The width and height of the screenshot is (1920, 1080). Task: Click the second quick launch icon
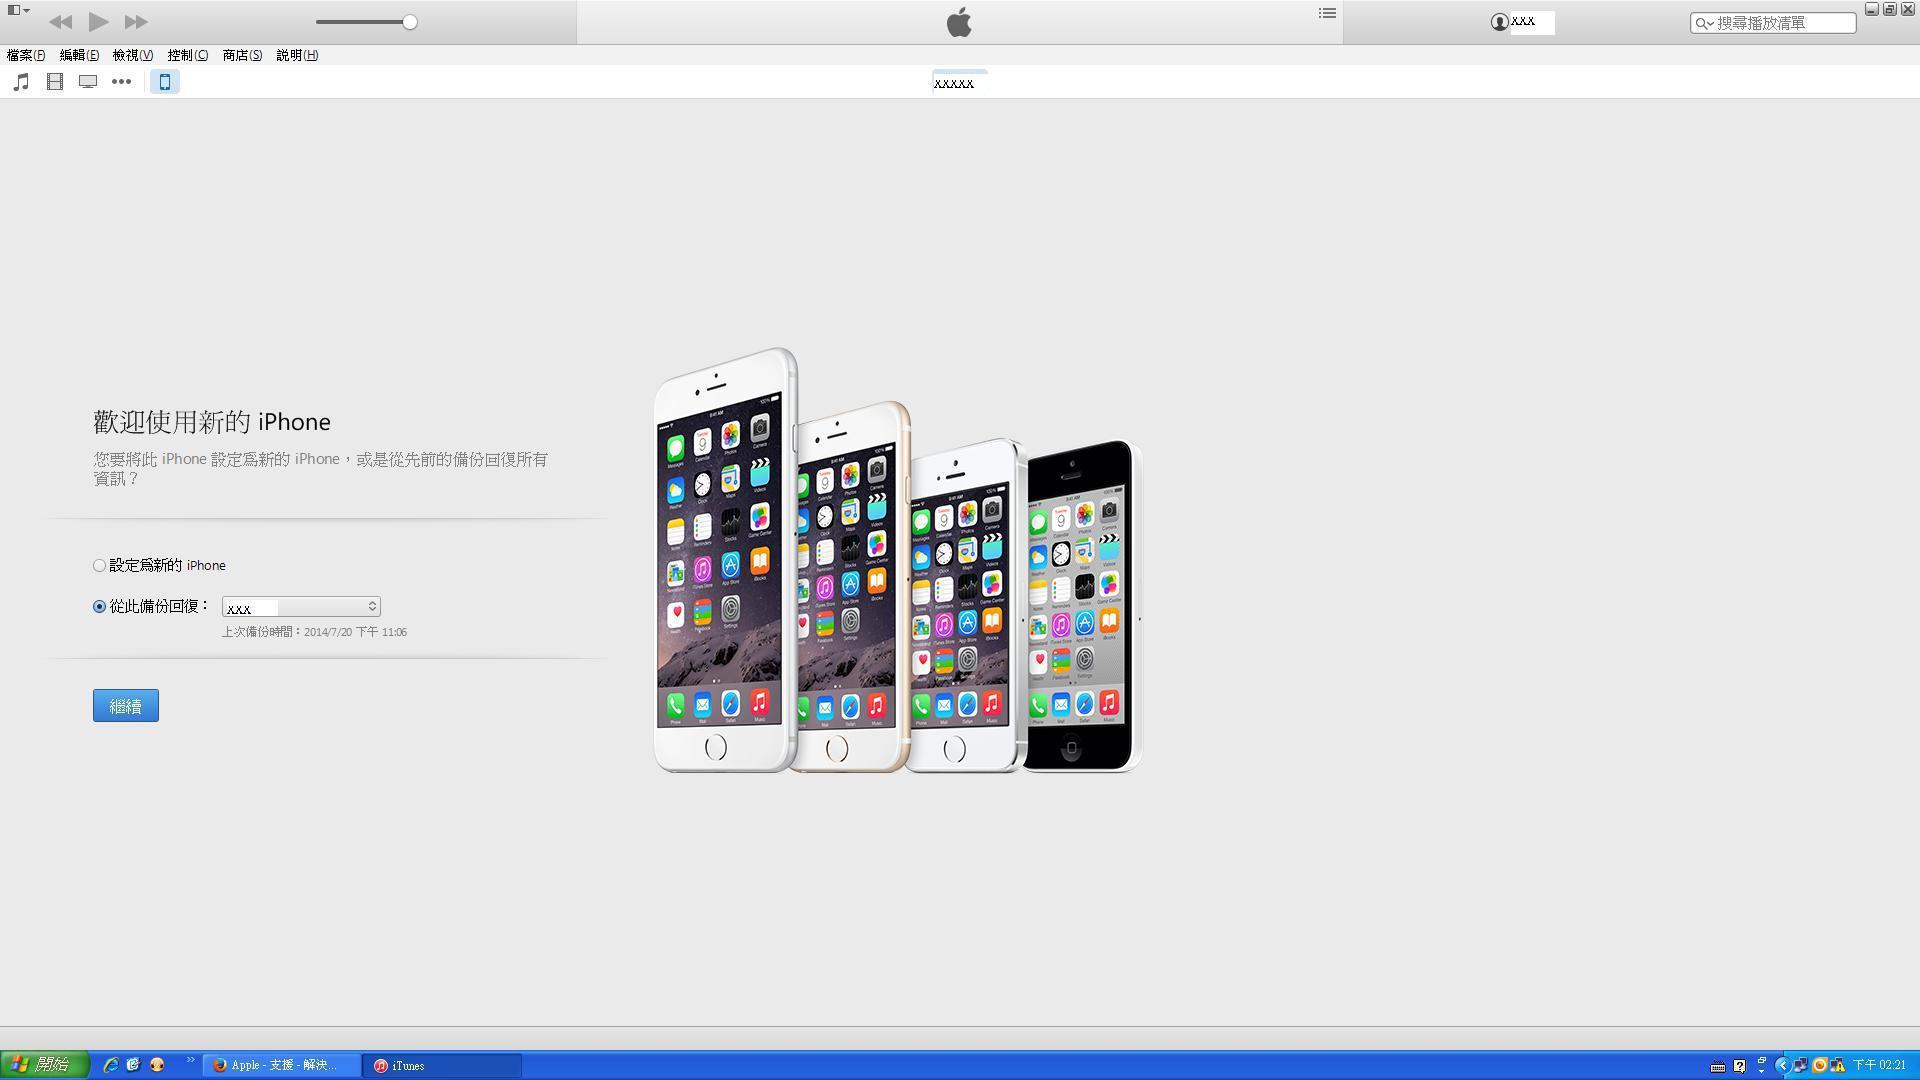coord(133,1065)
